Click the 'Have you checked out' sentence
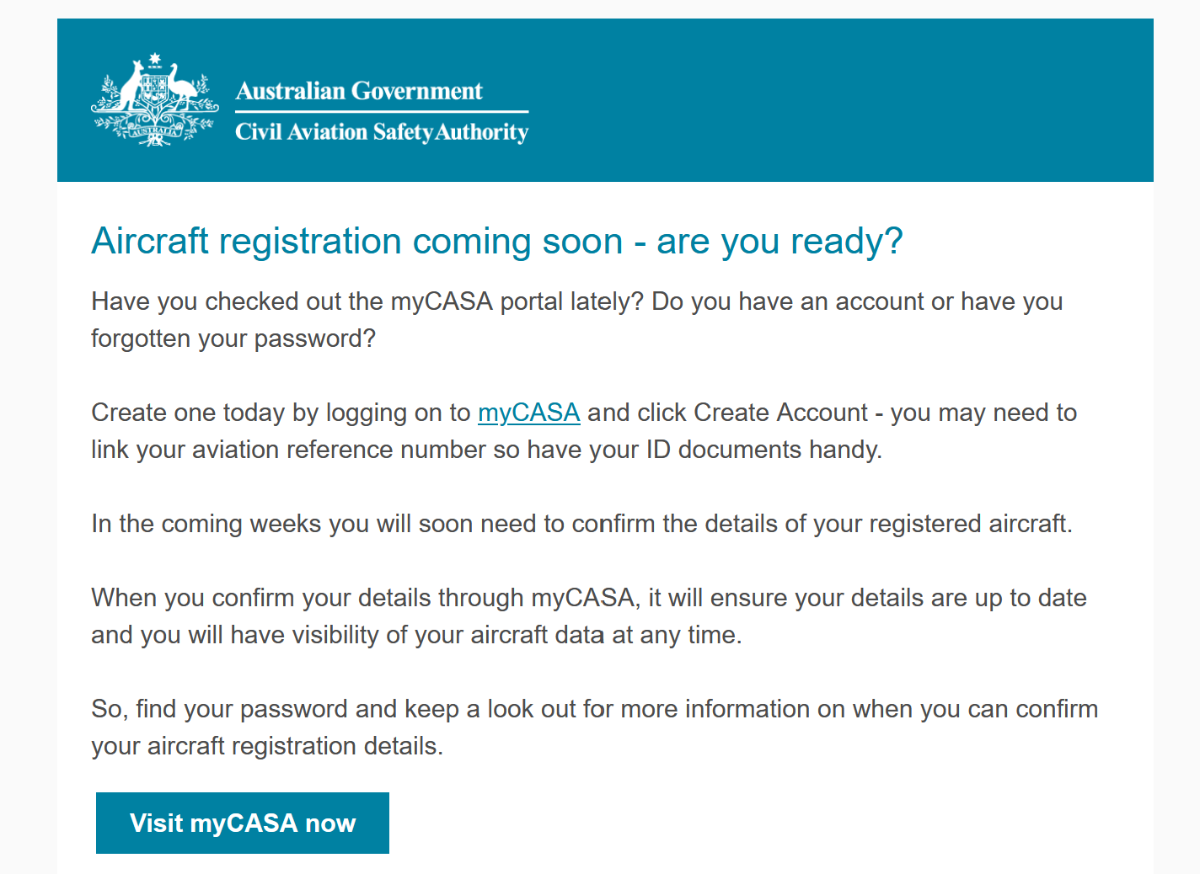 (368, 301)
